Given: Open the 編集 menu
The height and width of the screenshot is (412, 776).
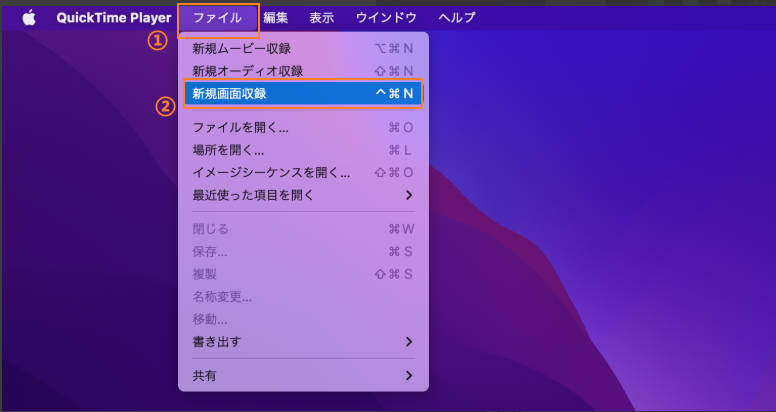Looking at the screenshot, I should click(x=276, y=18).
